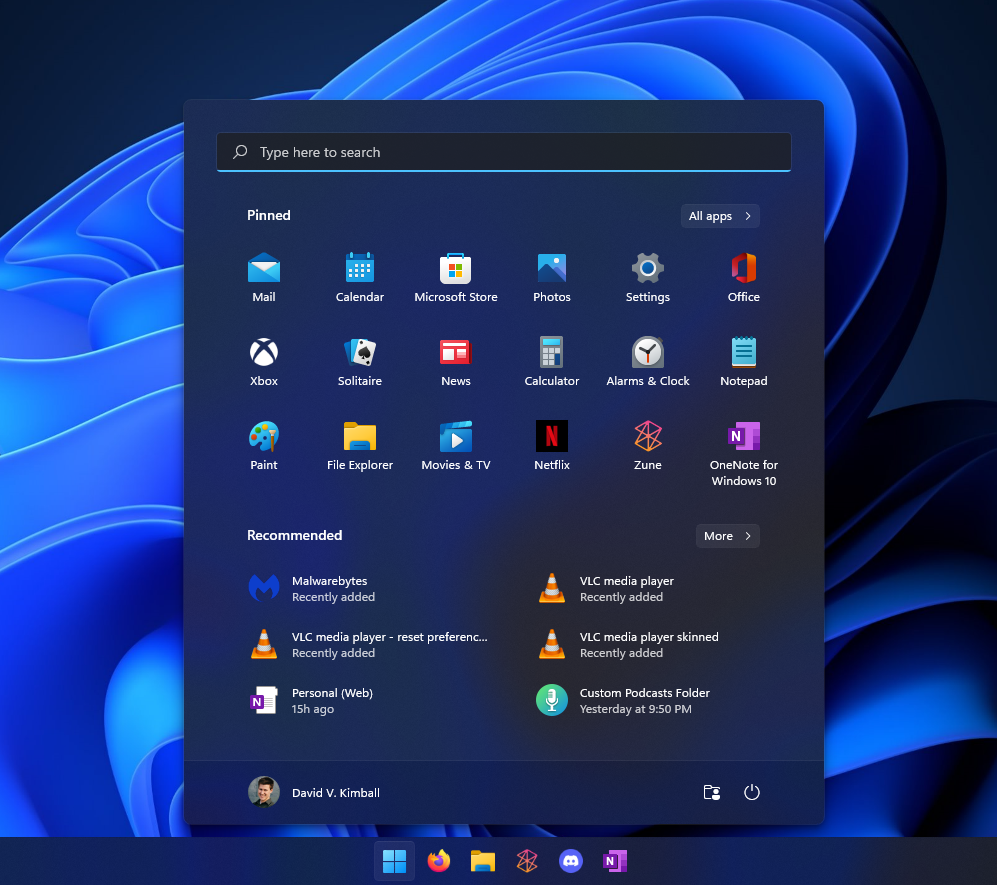Image resolution: width=997 pixels, height=885 pixels.
Task: Open the Photos app
Action: [552, 277]
